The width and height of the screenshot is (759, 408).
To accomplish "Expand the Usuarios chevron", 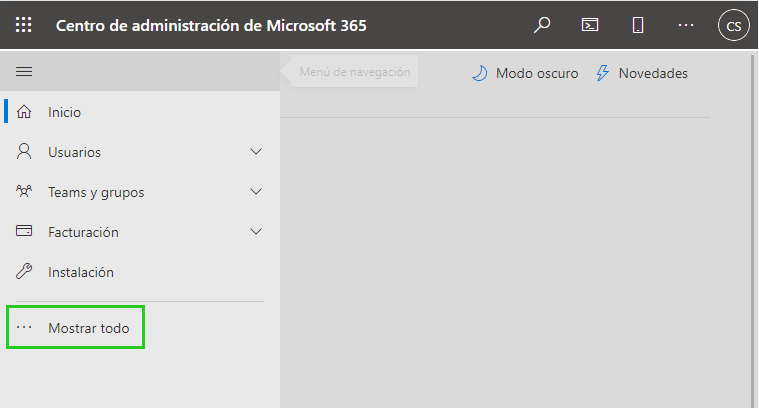I will (256, 151).
